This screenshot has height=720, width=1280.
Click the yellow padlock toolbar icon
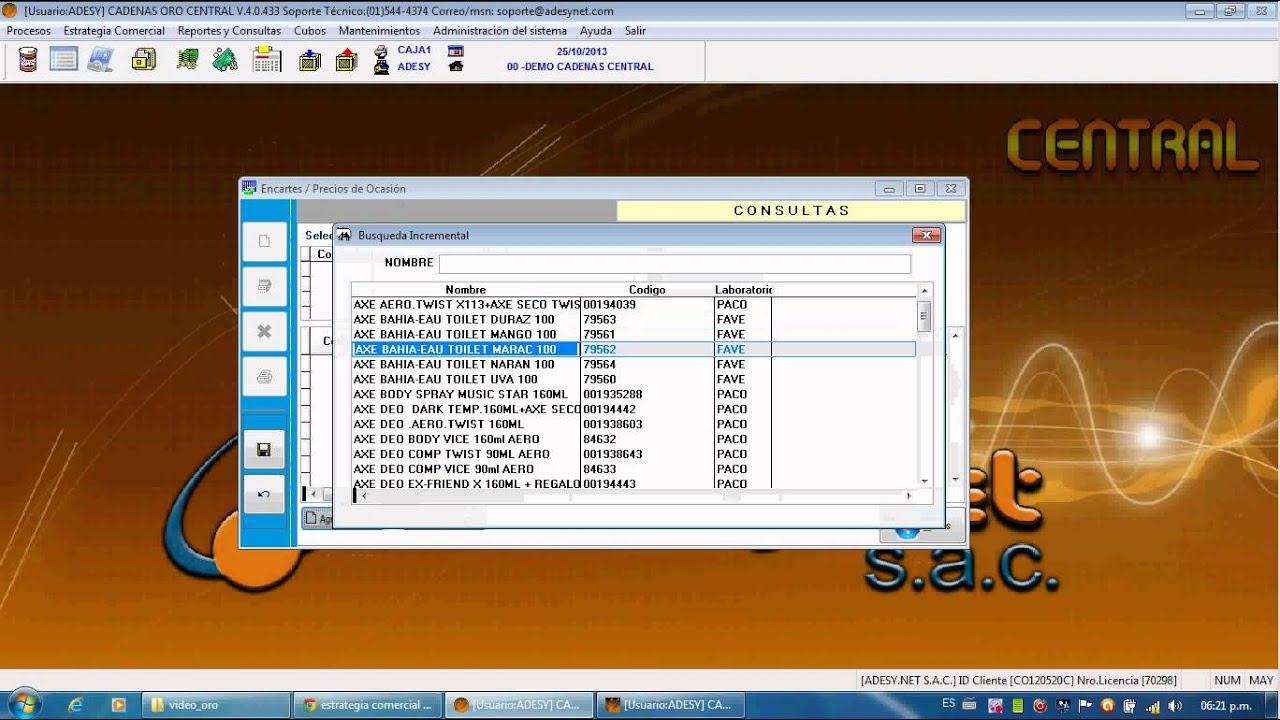point(144,60)
